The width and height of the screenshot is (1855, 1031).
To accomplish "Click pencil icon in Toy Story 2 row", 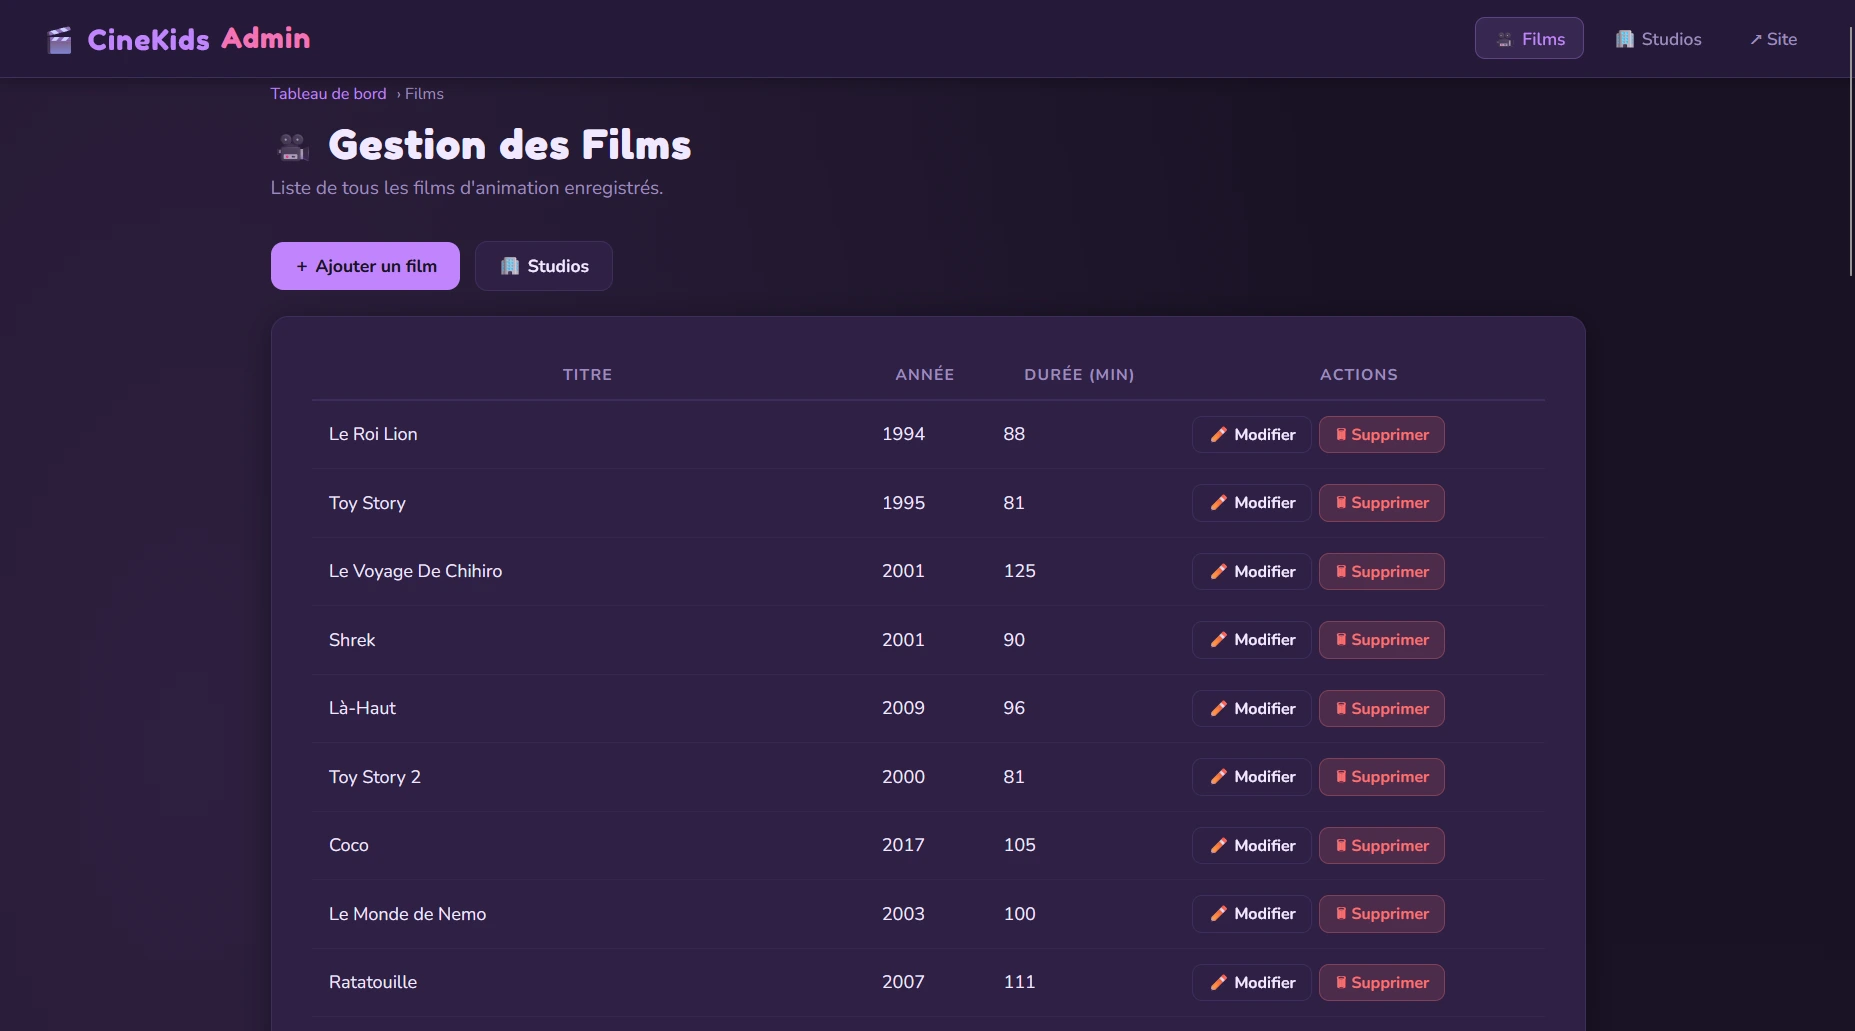I will coord(1218,777).
